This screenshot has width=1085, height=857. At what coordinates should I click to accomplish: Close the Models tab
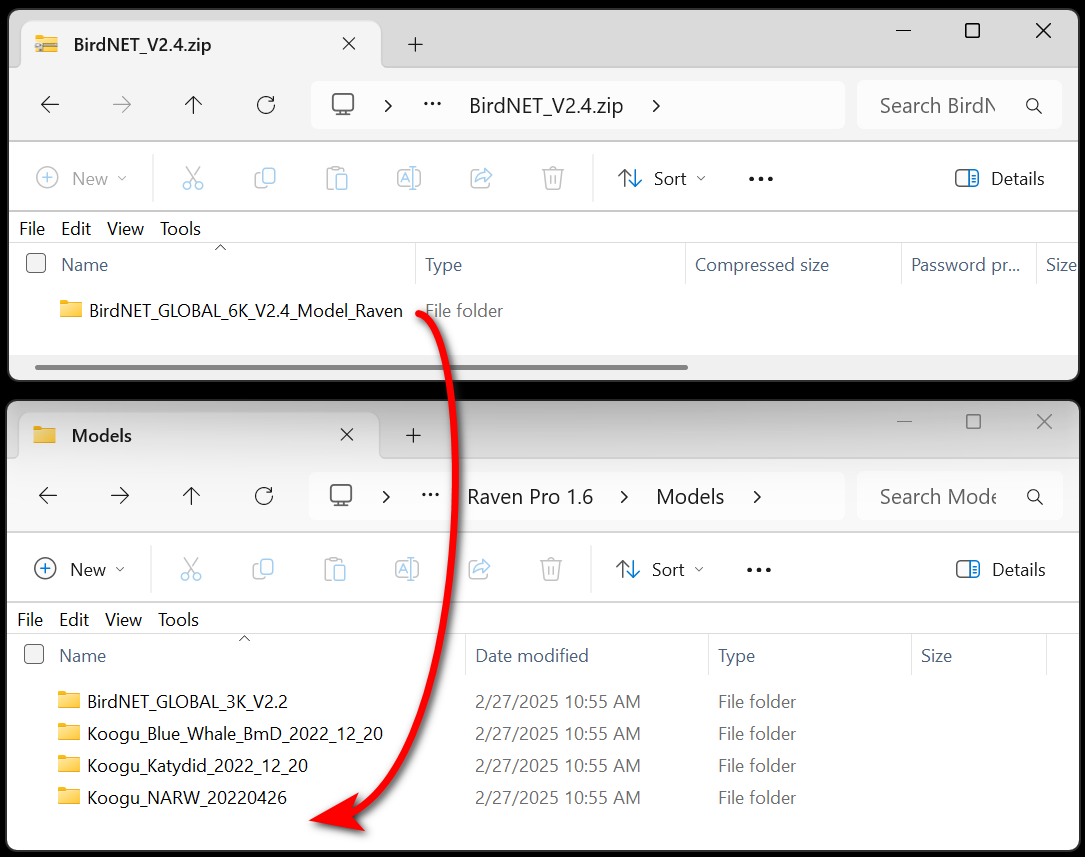pos(347,435)
